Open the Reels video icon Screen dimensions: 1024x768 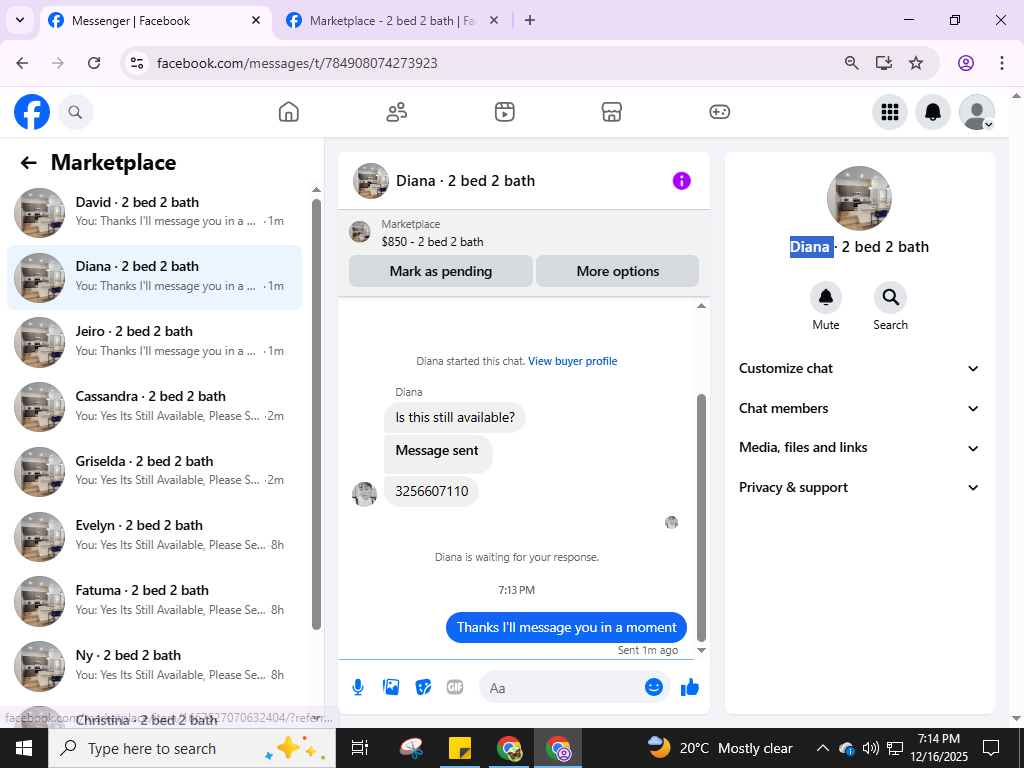504,112
